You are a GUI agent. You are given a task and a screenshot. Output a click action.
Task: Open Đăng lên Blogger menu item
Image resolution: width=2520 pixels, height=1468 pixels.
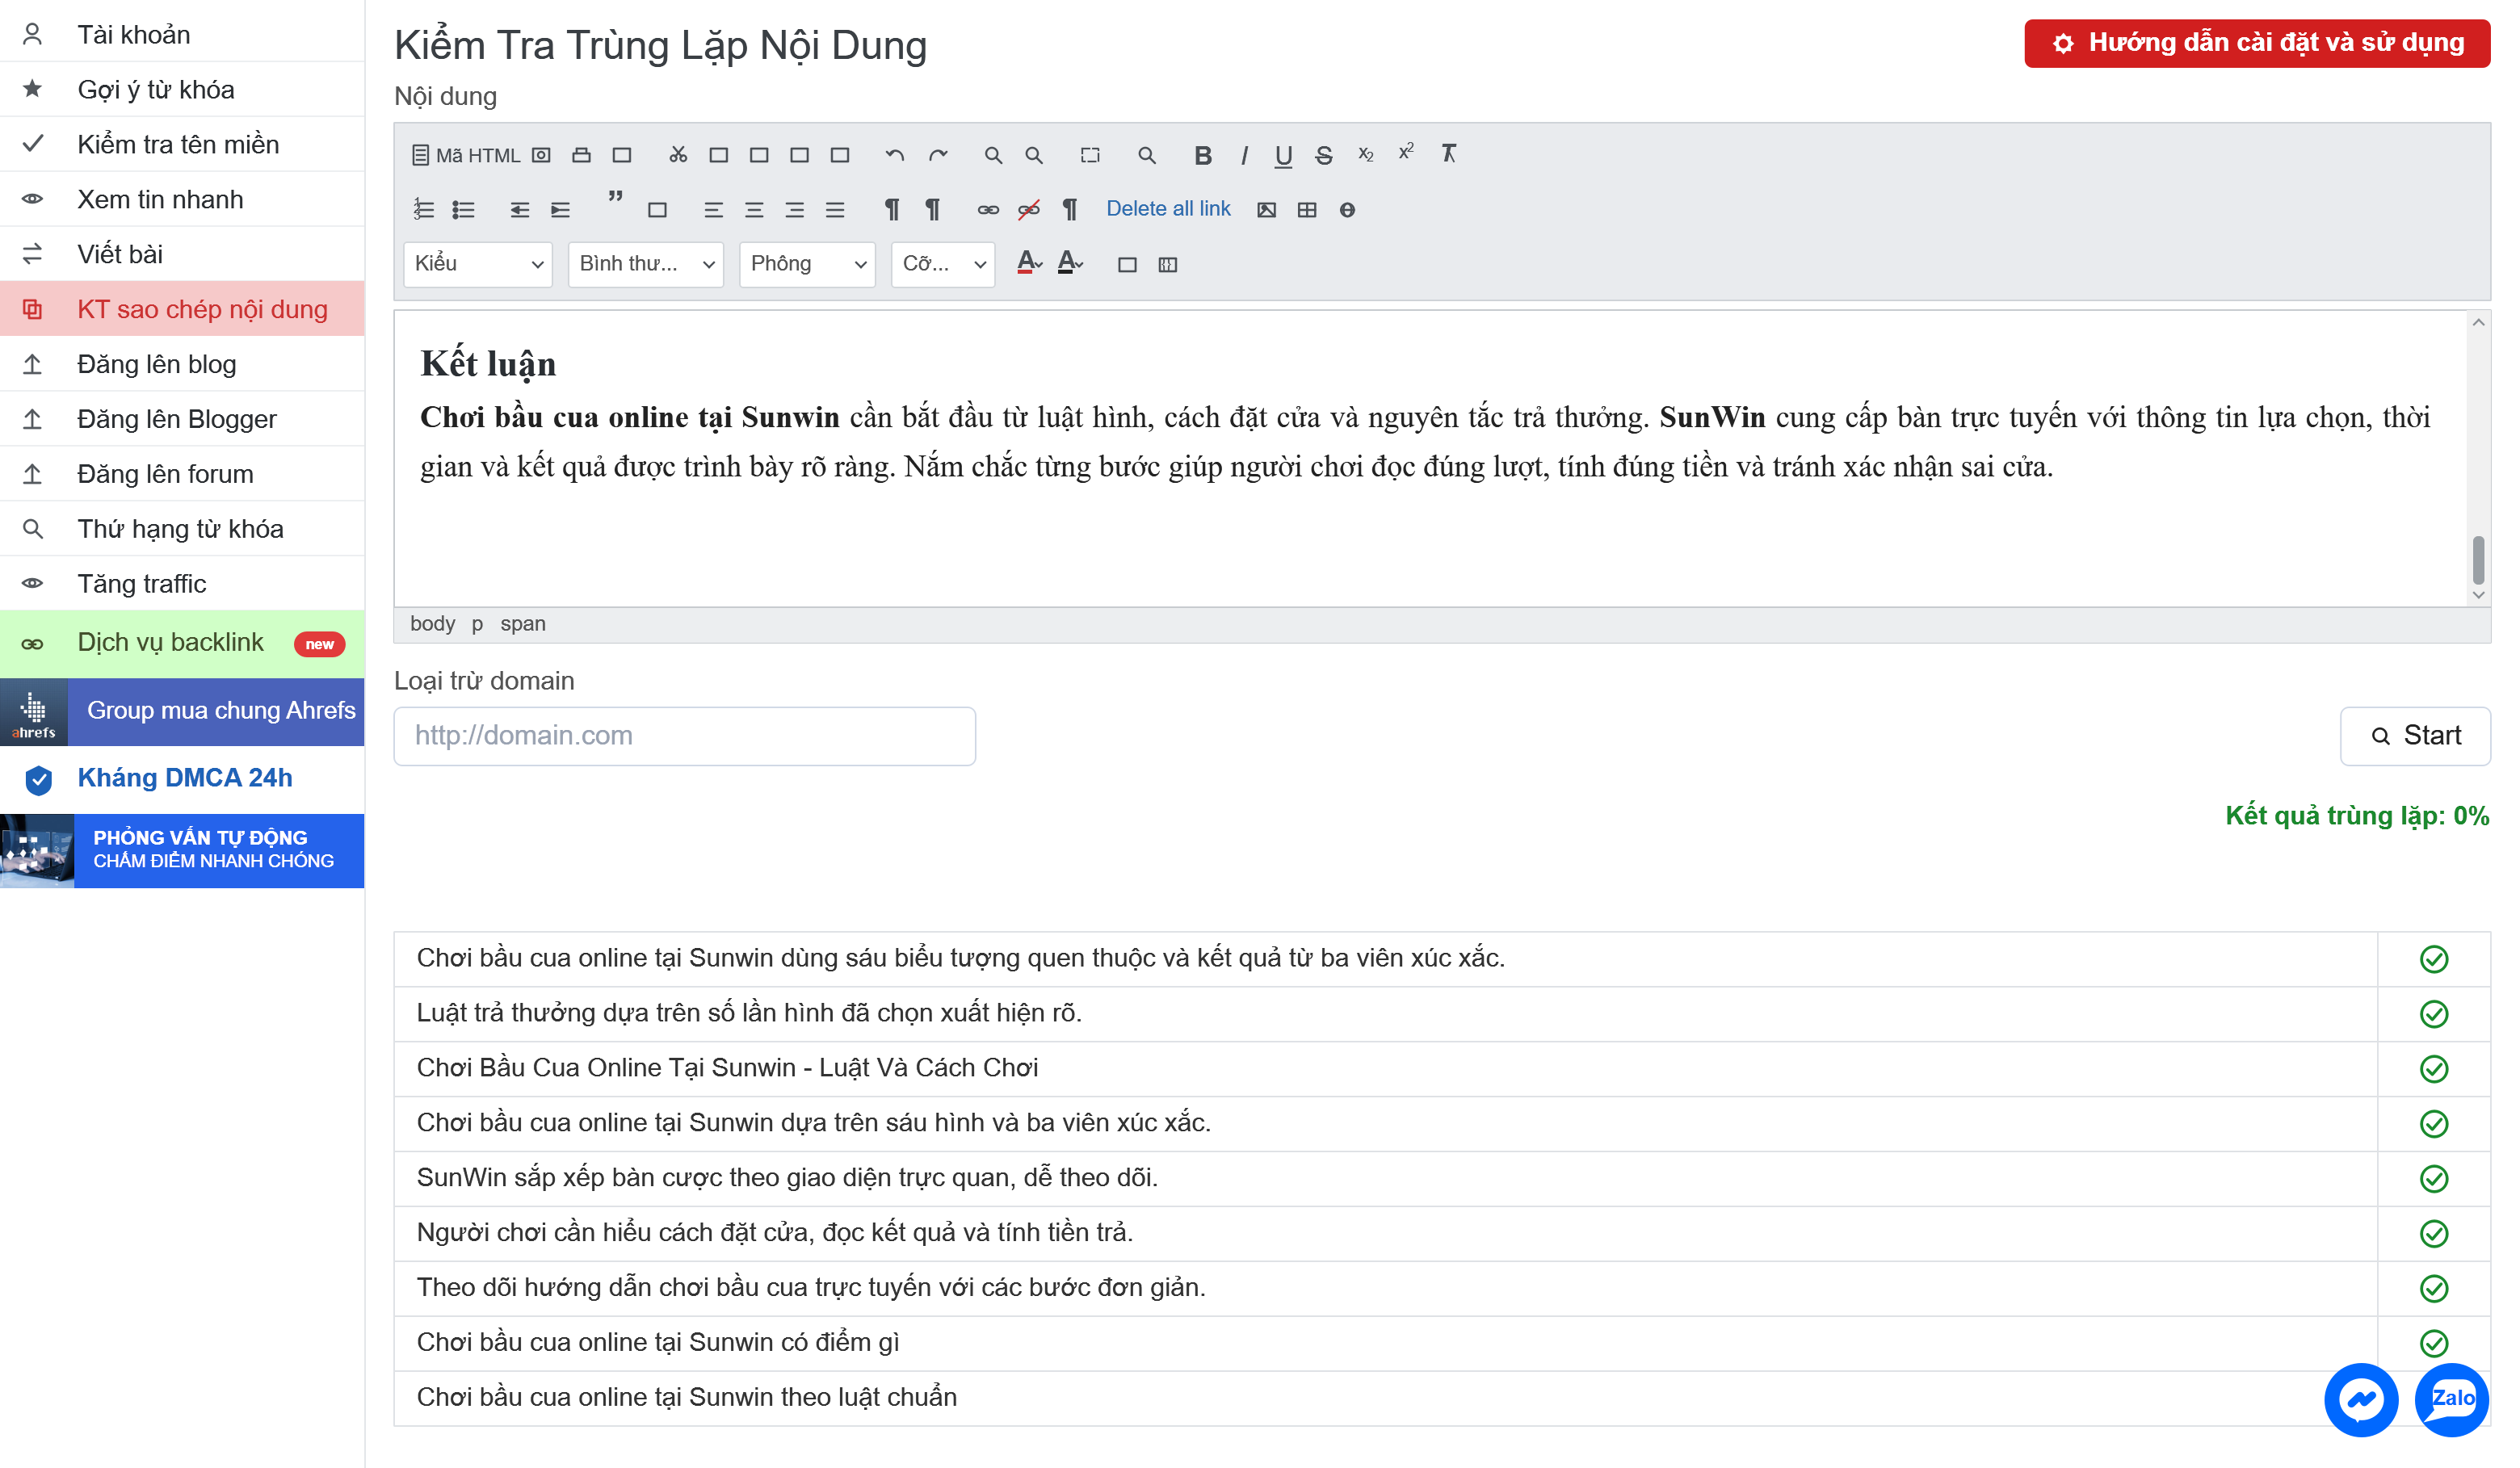pyautogui.click(x=182, y=419)
